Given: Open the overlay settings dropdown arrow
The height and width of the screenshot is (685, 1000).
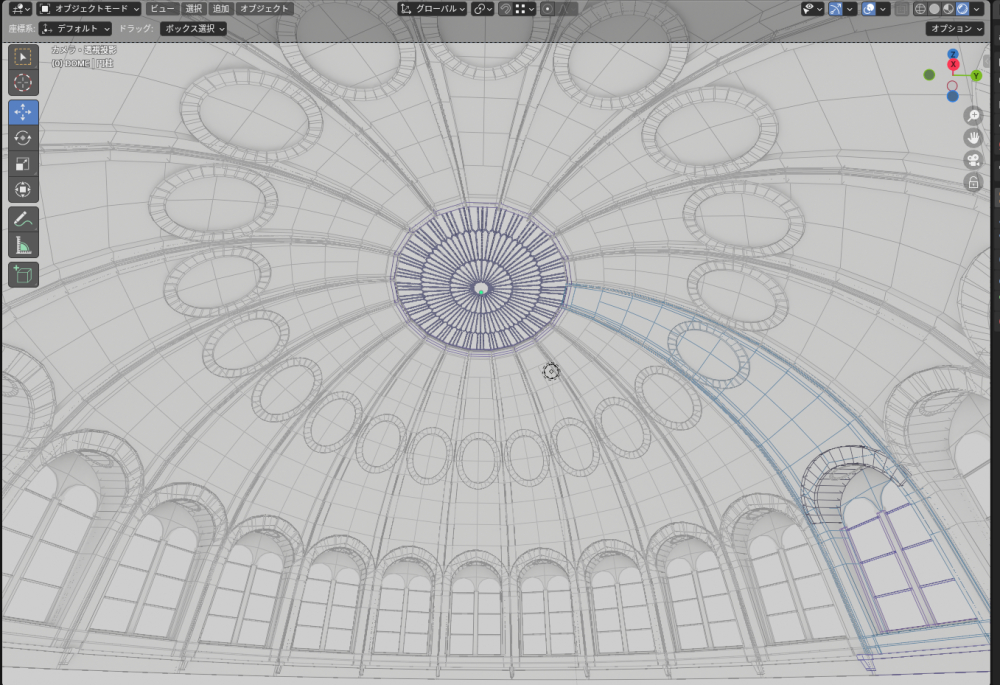Looking at the screenshot, I should pyautogui.click(x=883, y=9).
